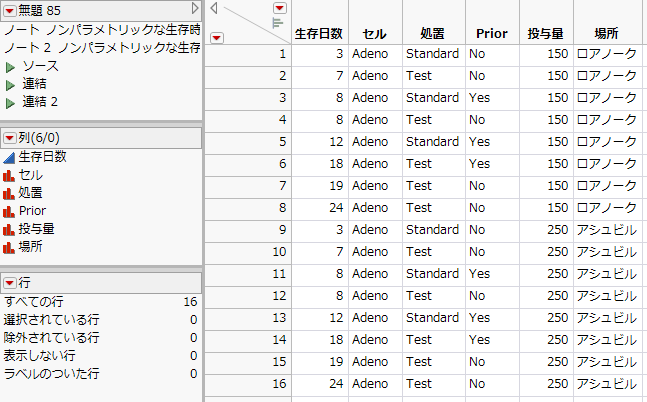Click nominal icon beside Prior column
Viewport: 647px width, 402px height.
pyautogui.click(x=9, y=211)
